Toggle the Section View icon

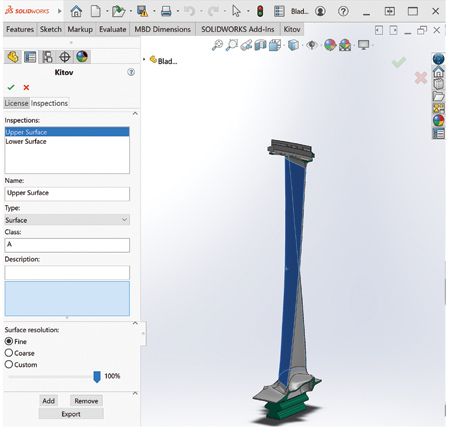pos(261,45)
